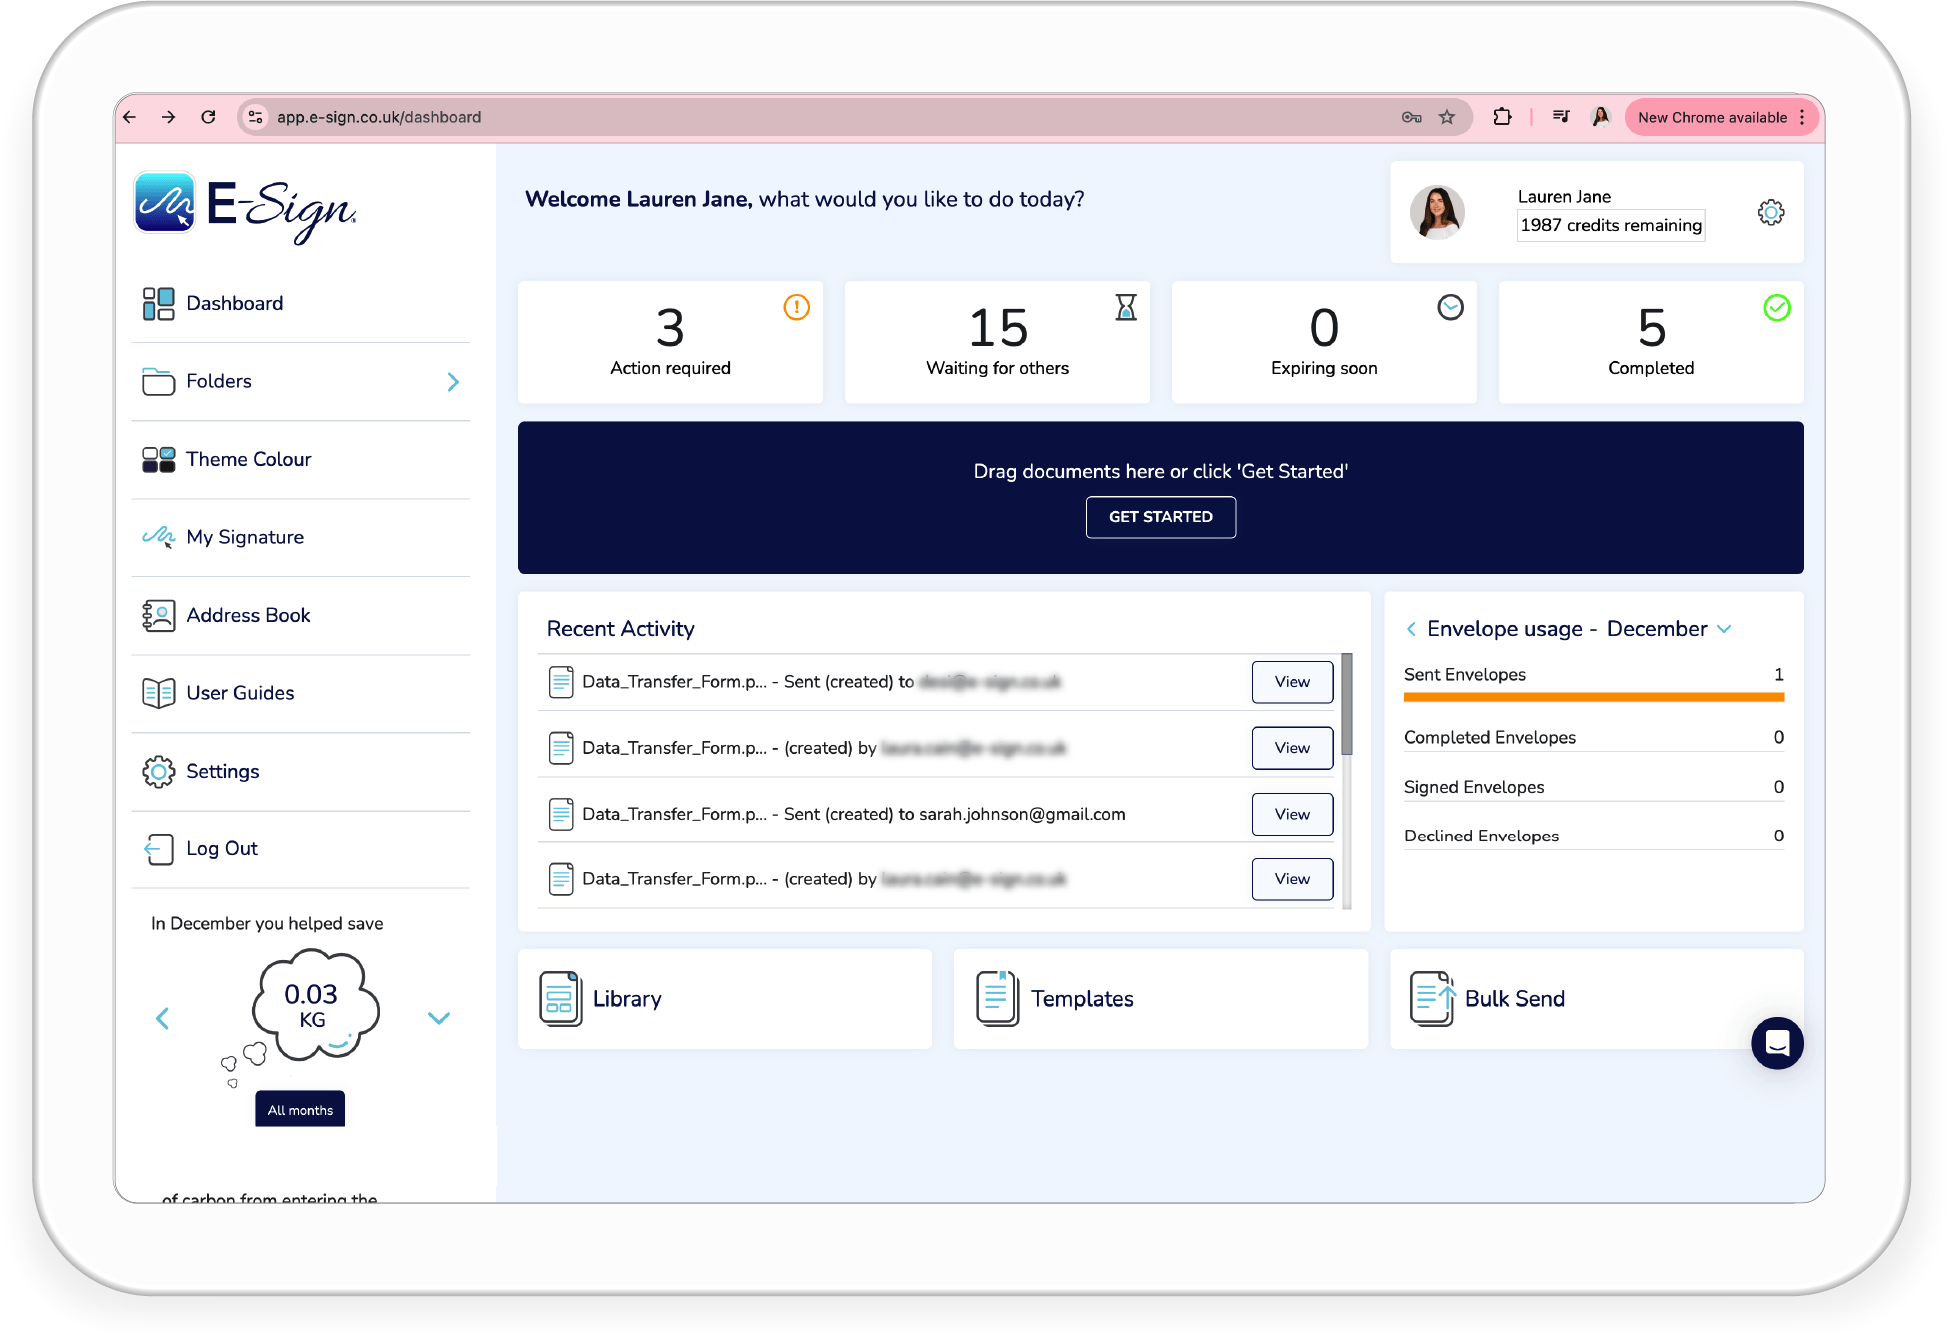Viewport: 1947px width, 1340px height.
Task: Click the Bulk Send upload icon
Action: [x=1432, y=999]
